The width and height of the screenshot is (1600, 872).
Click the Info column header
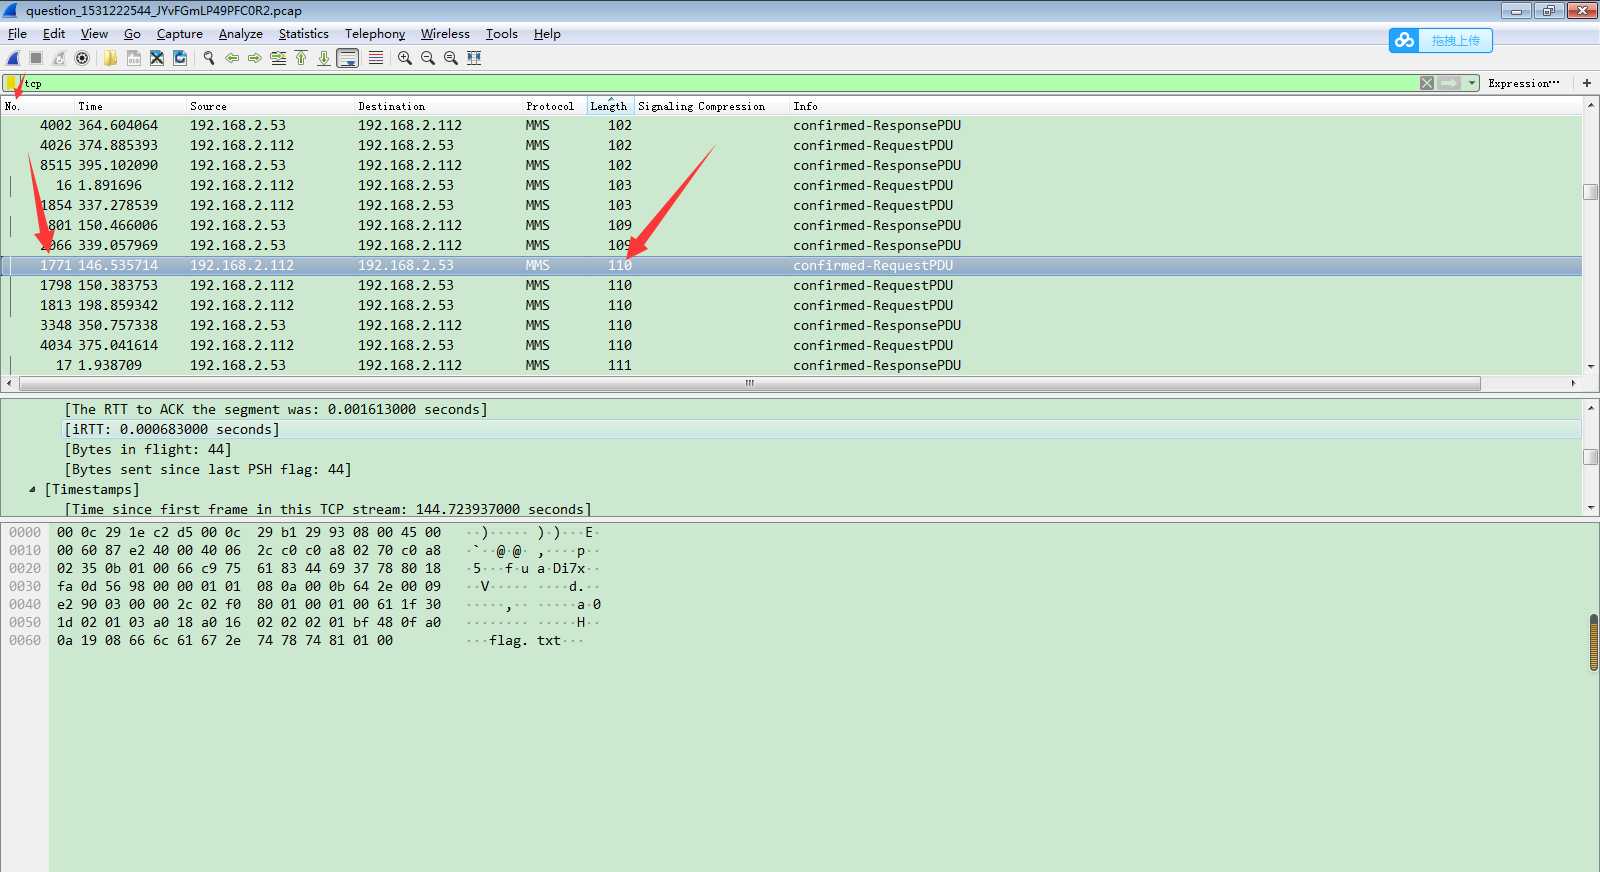[1185, 106]
